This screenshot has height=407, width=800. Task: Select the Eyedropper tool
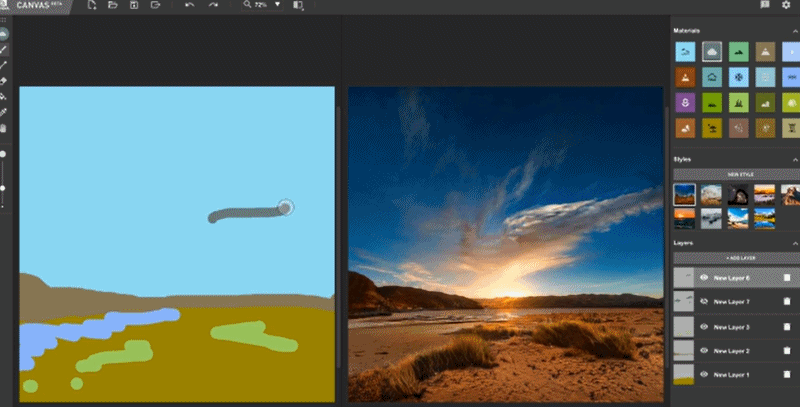click(x=4, y=112)
